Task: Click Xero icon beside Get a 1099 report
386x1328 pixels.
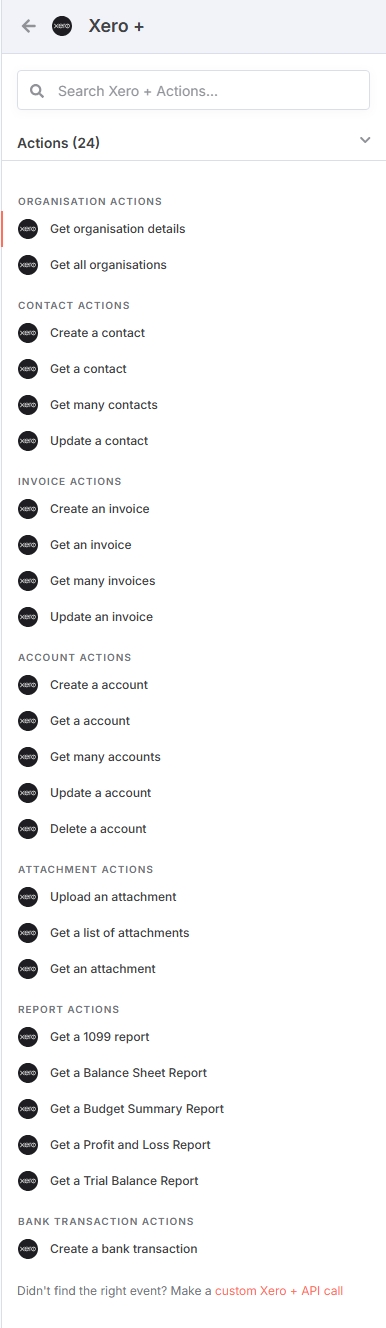Action: coord(28,1037)
